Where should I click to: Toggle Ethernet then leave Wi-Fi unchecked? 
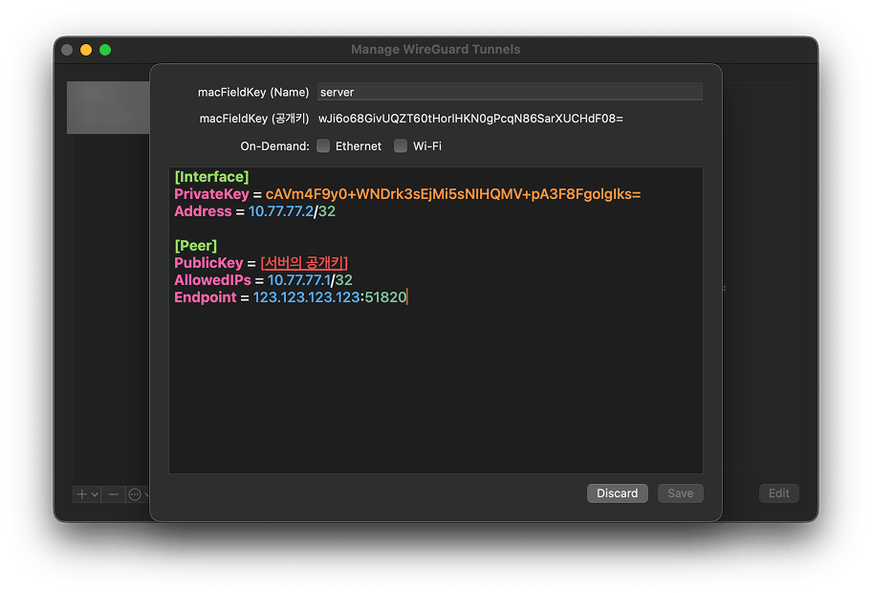(x=322, y=145)
